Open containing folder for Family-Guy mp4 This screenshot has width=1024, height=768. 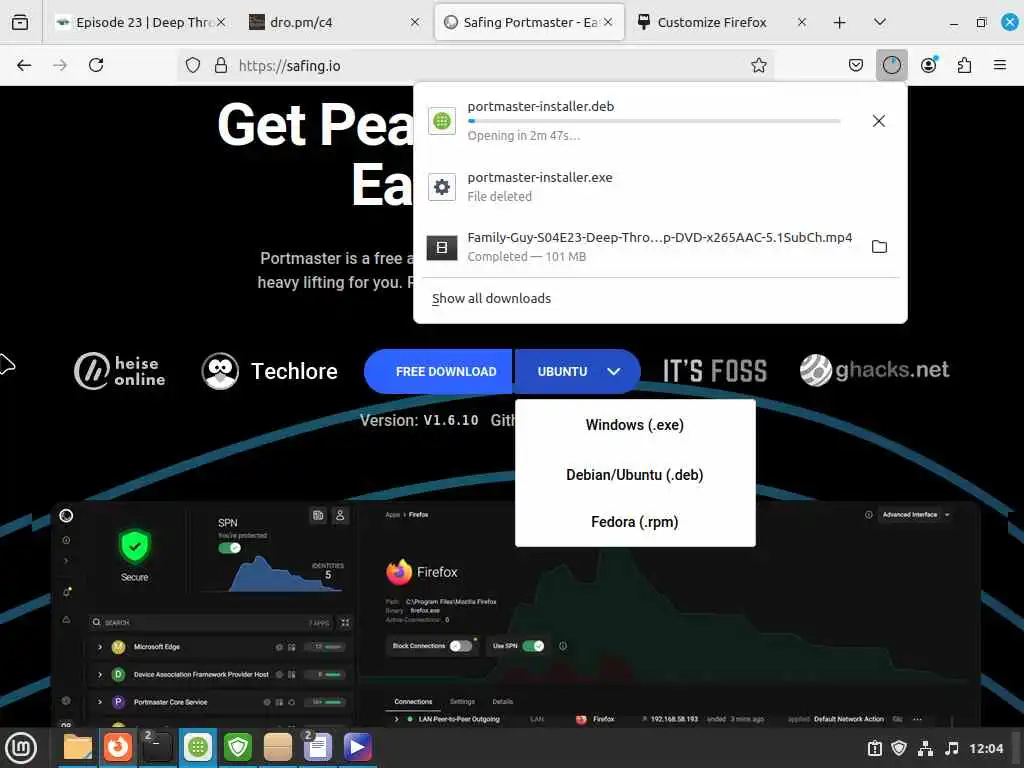pyautogui.click(x=879, y=247)
